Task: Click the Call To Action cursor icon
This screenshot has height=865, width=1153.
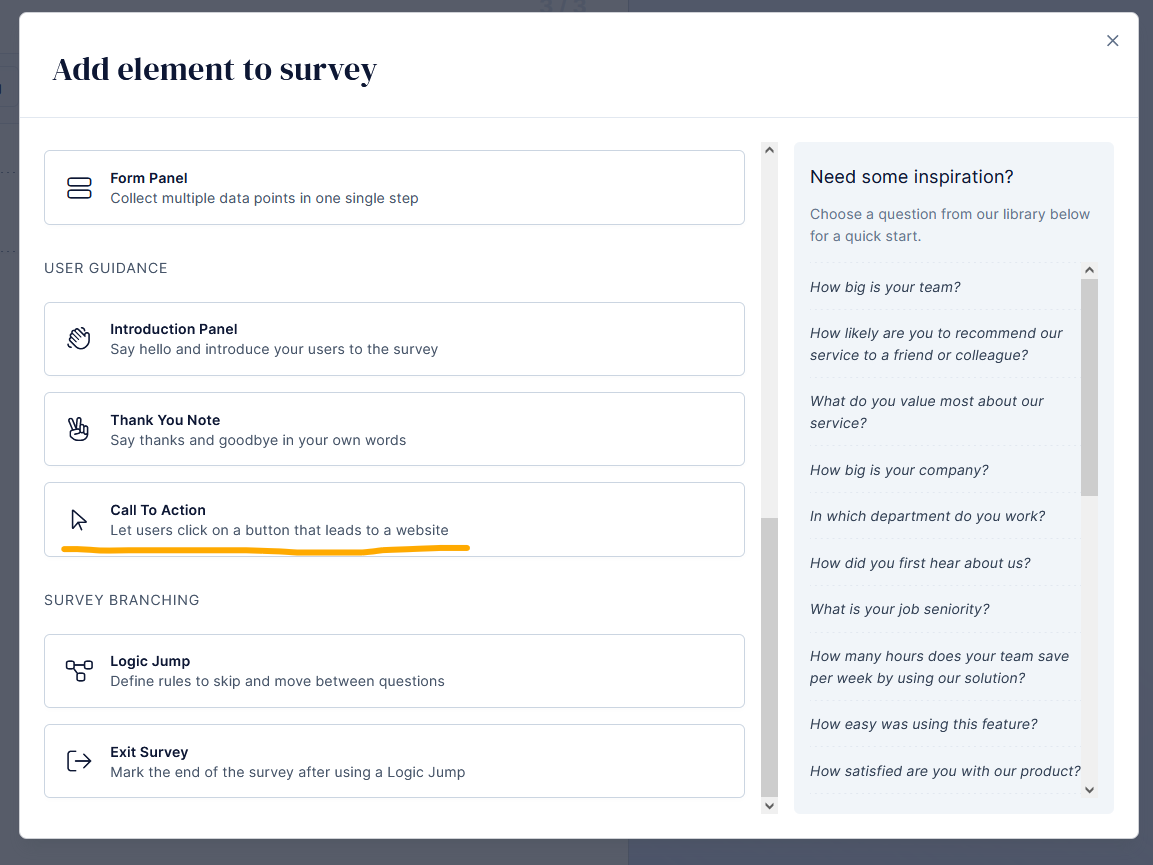Action: 79,518
